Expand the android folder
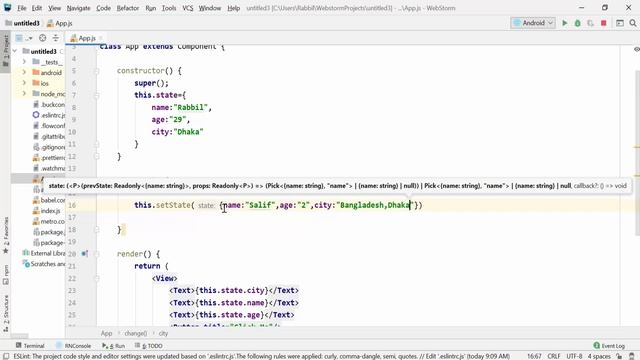 (x=24, y=72)
